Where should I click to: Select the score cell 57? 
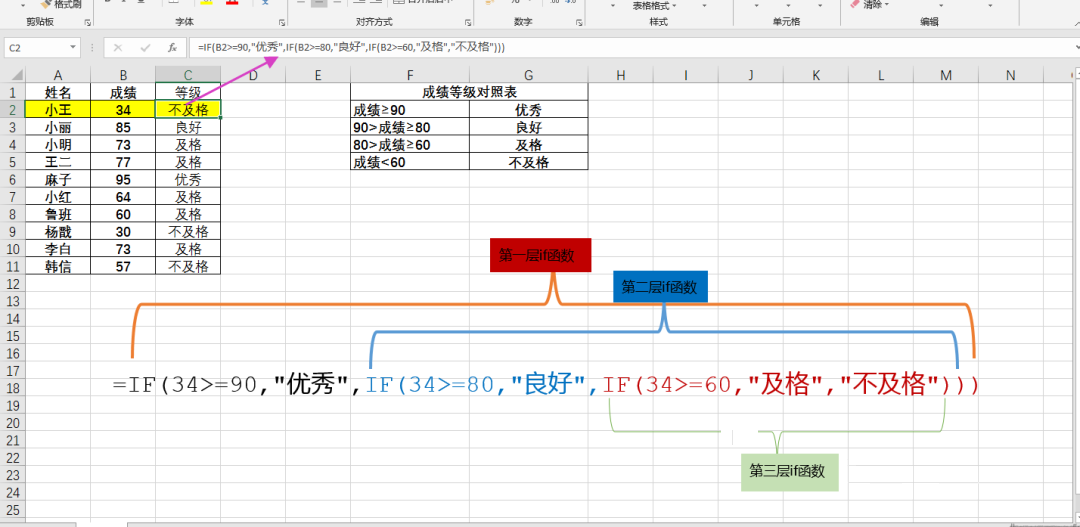(x=123, y=266)
